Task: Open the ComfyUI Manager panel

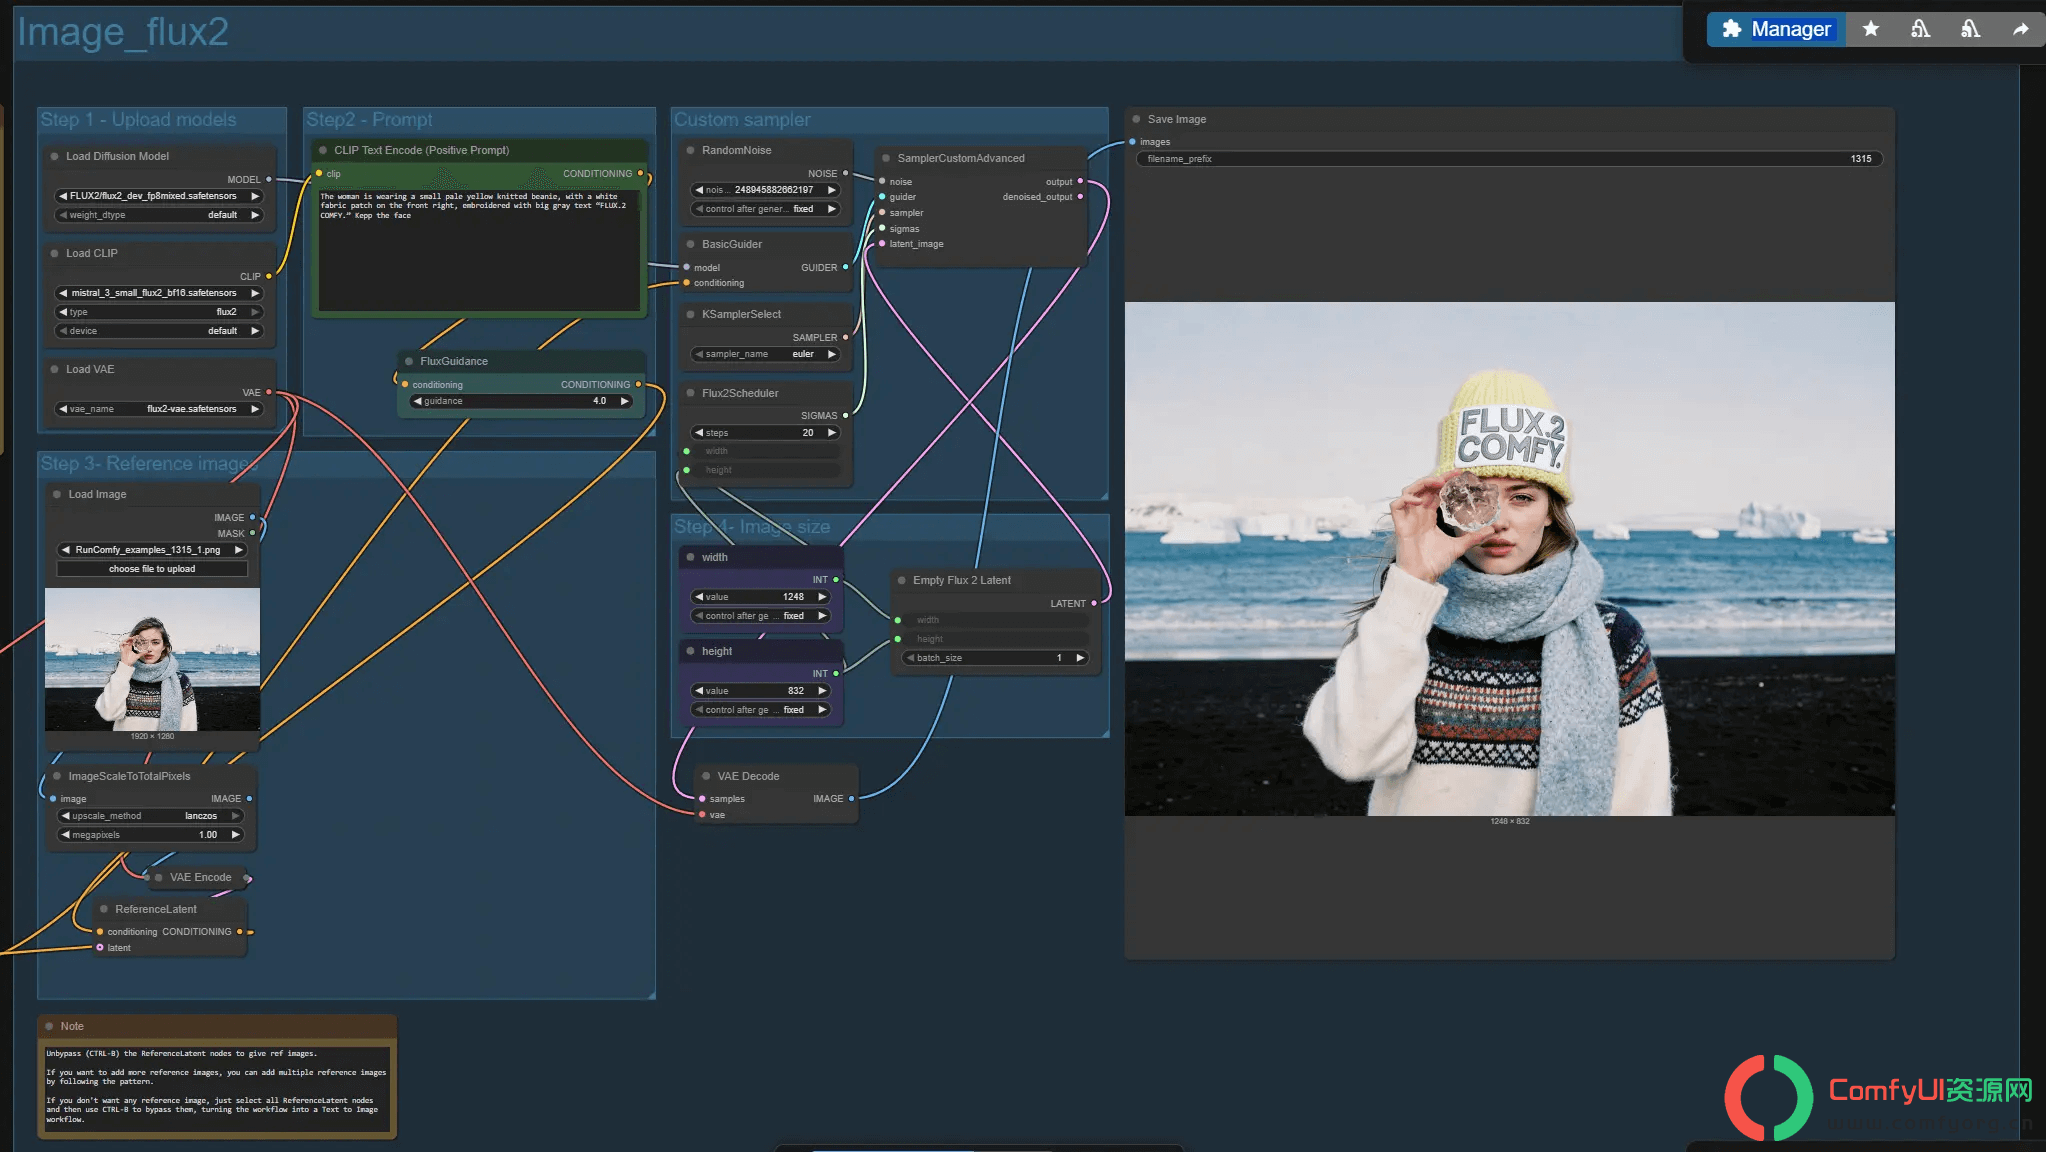Action: 1776,29
